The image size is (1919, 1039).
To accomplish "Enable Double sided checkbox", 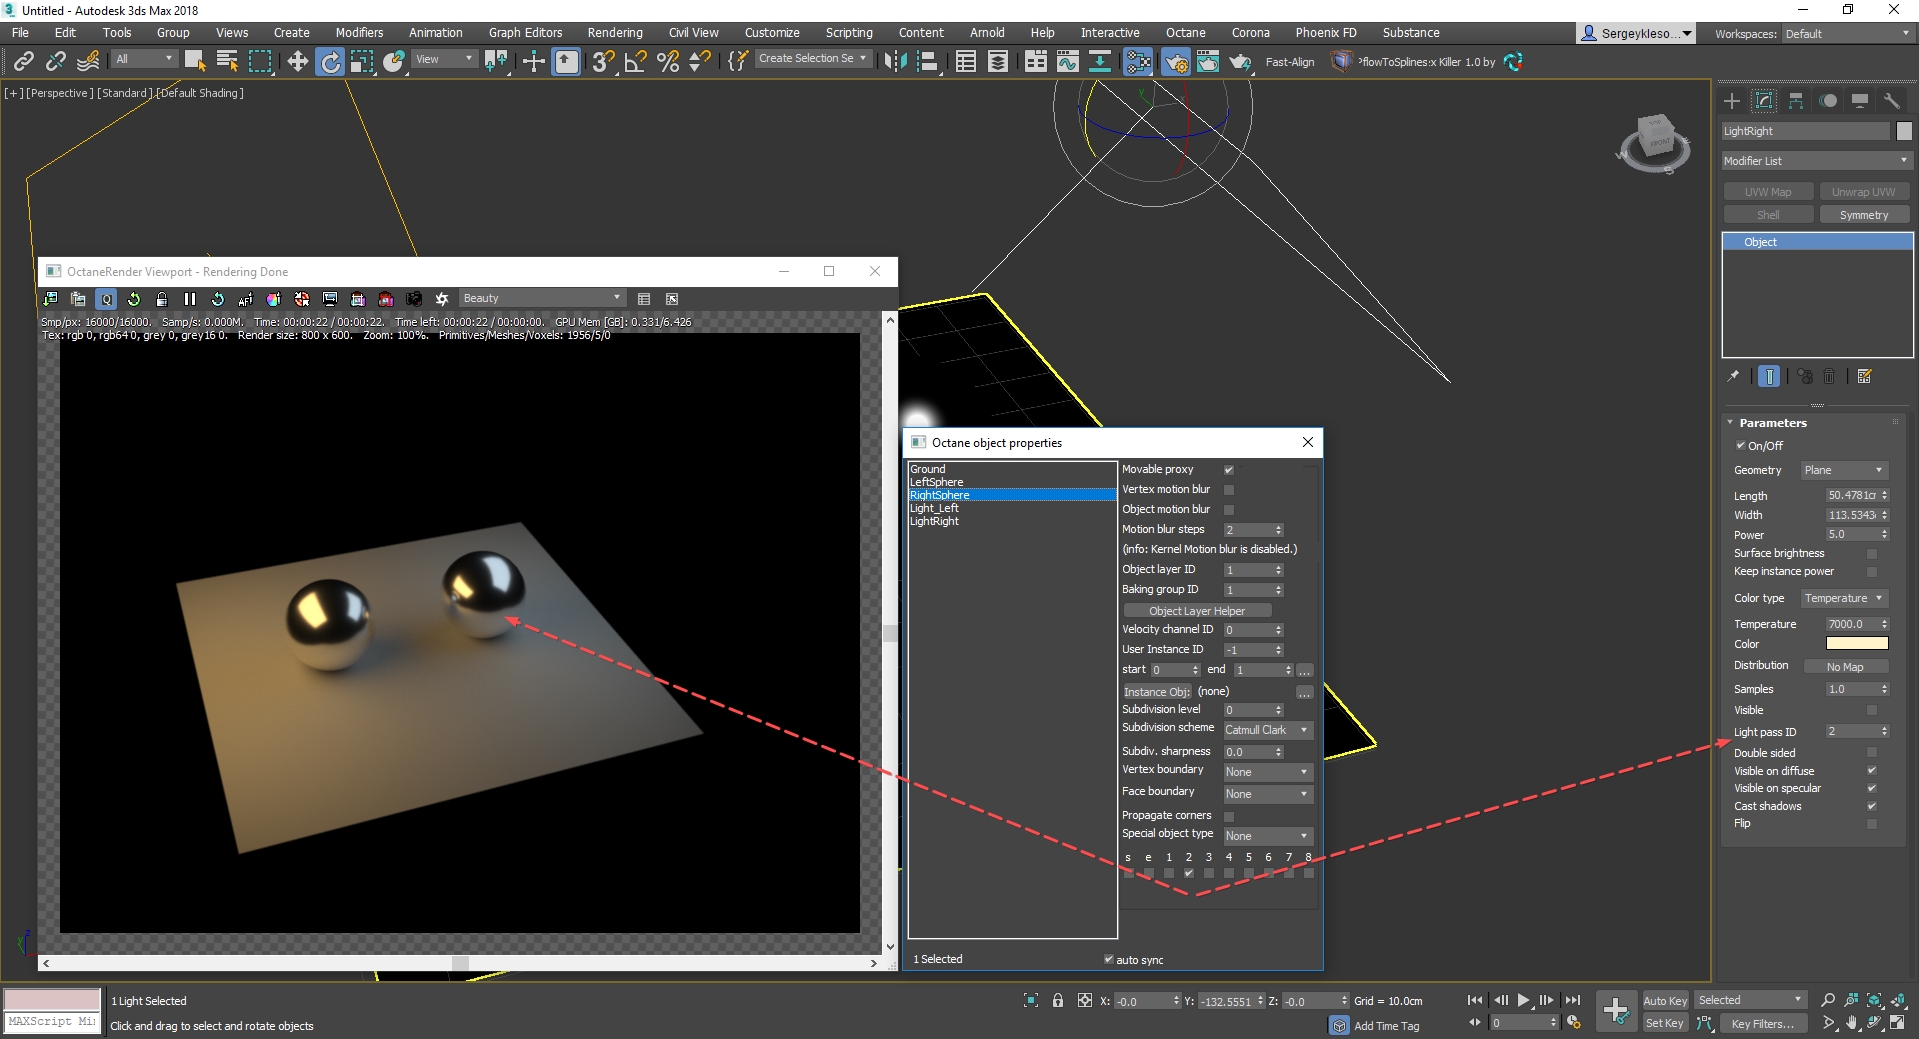I will point(1872,753).
